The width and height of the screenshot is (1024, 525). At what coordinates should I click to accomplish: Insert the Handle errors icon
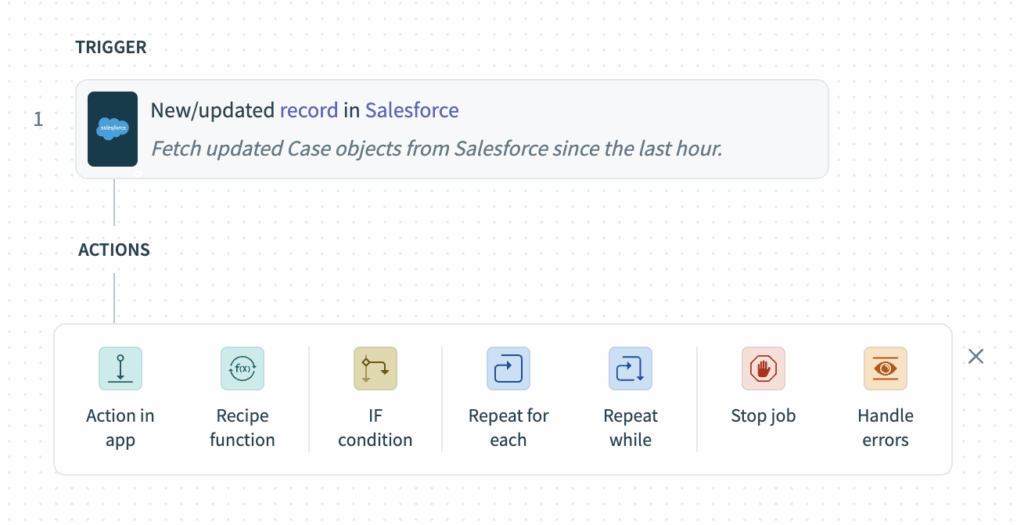(886, 368)
